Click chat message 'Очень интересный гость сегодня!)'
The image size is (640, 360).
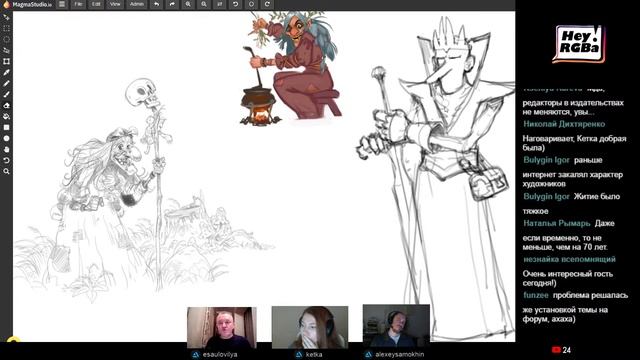(568, 278)
